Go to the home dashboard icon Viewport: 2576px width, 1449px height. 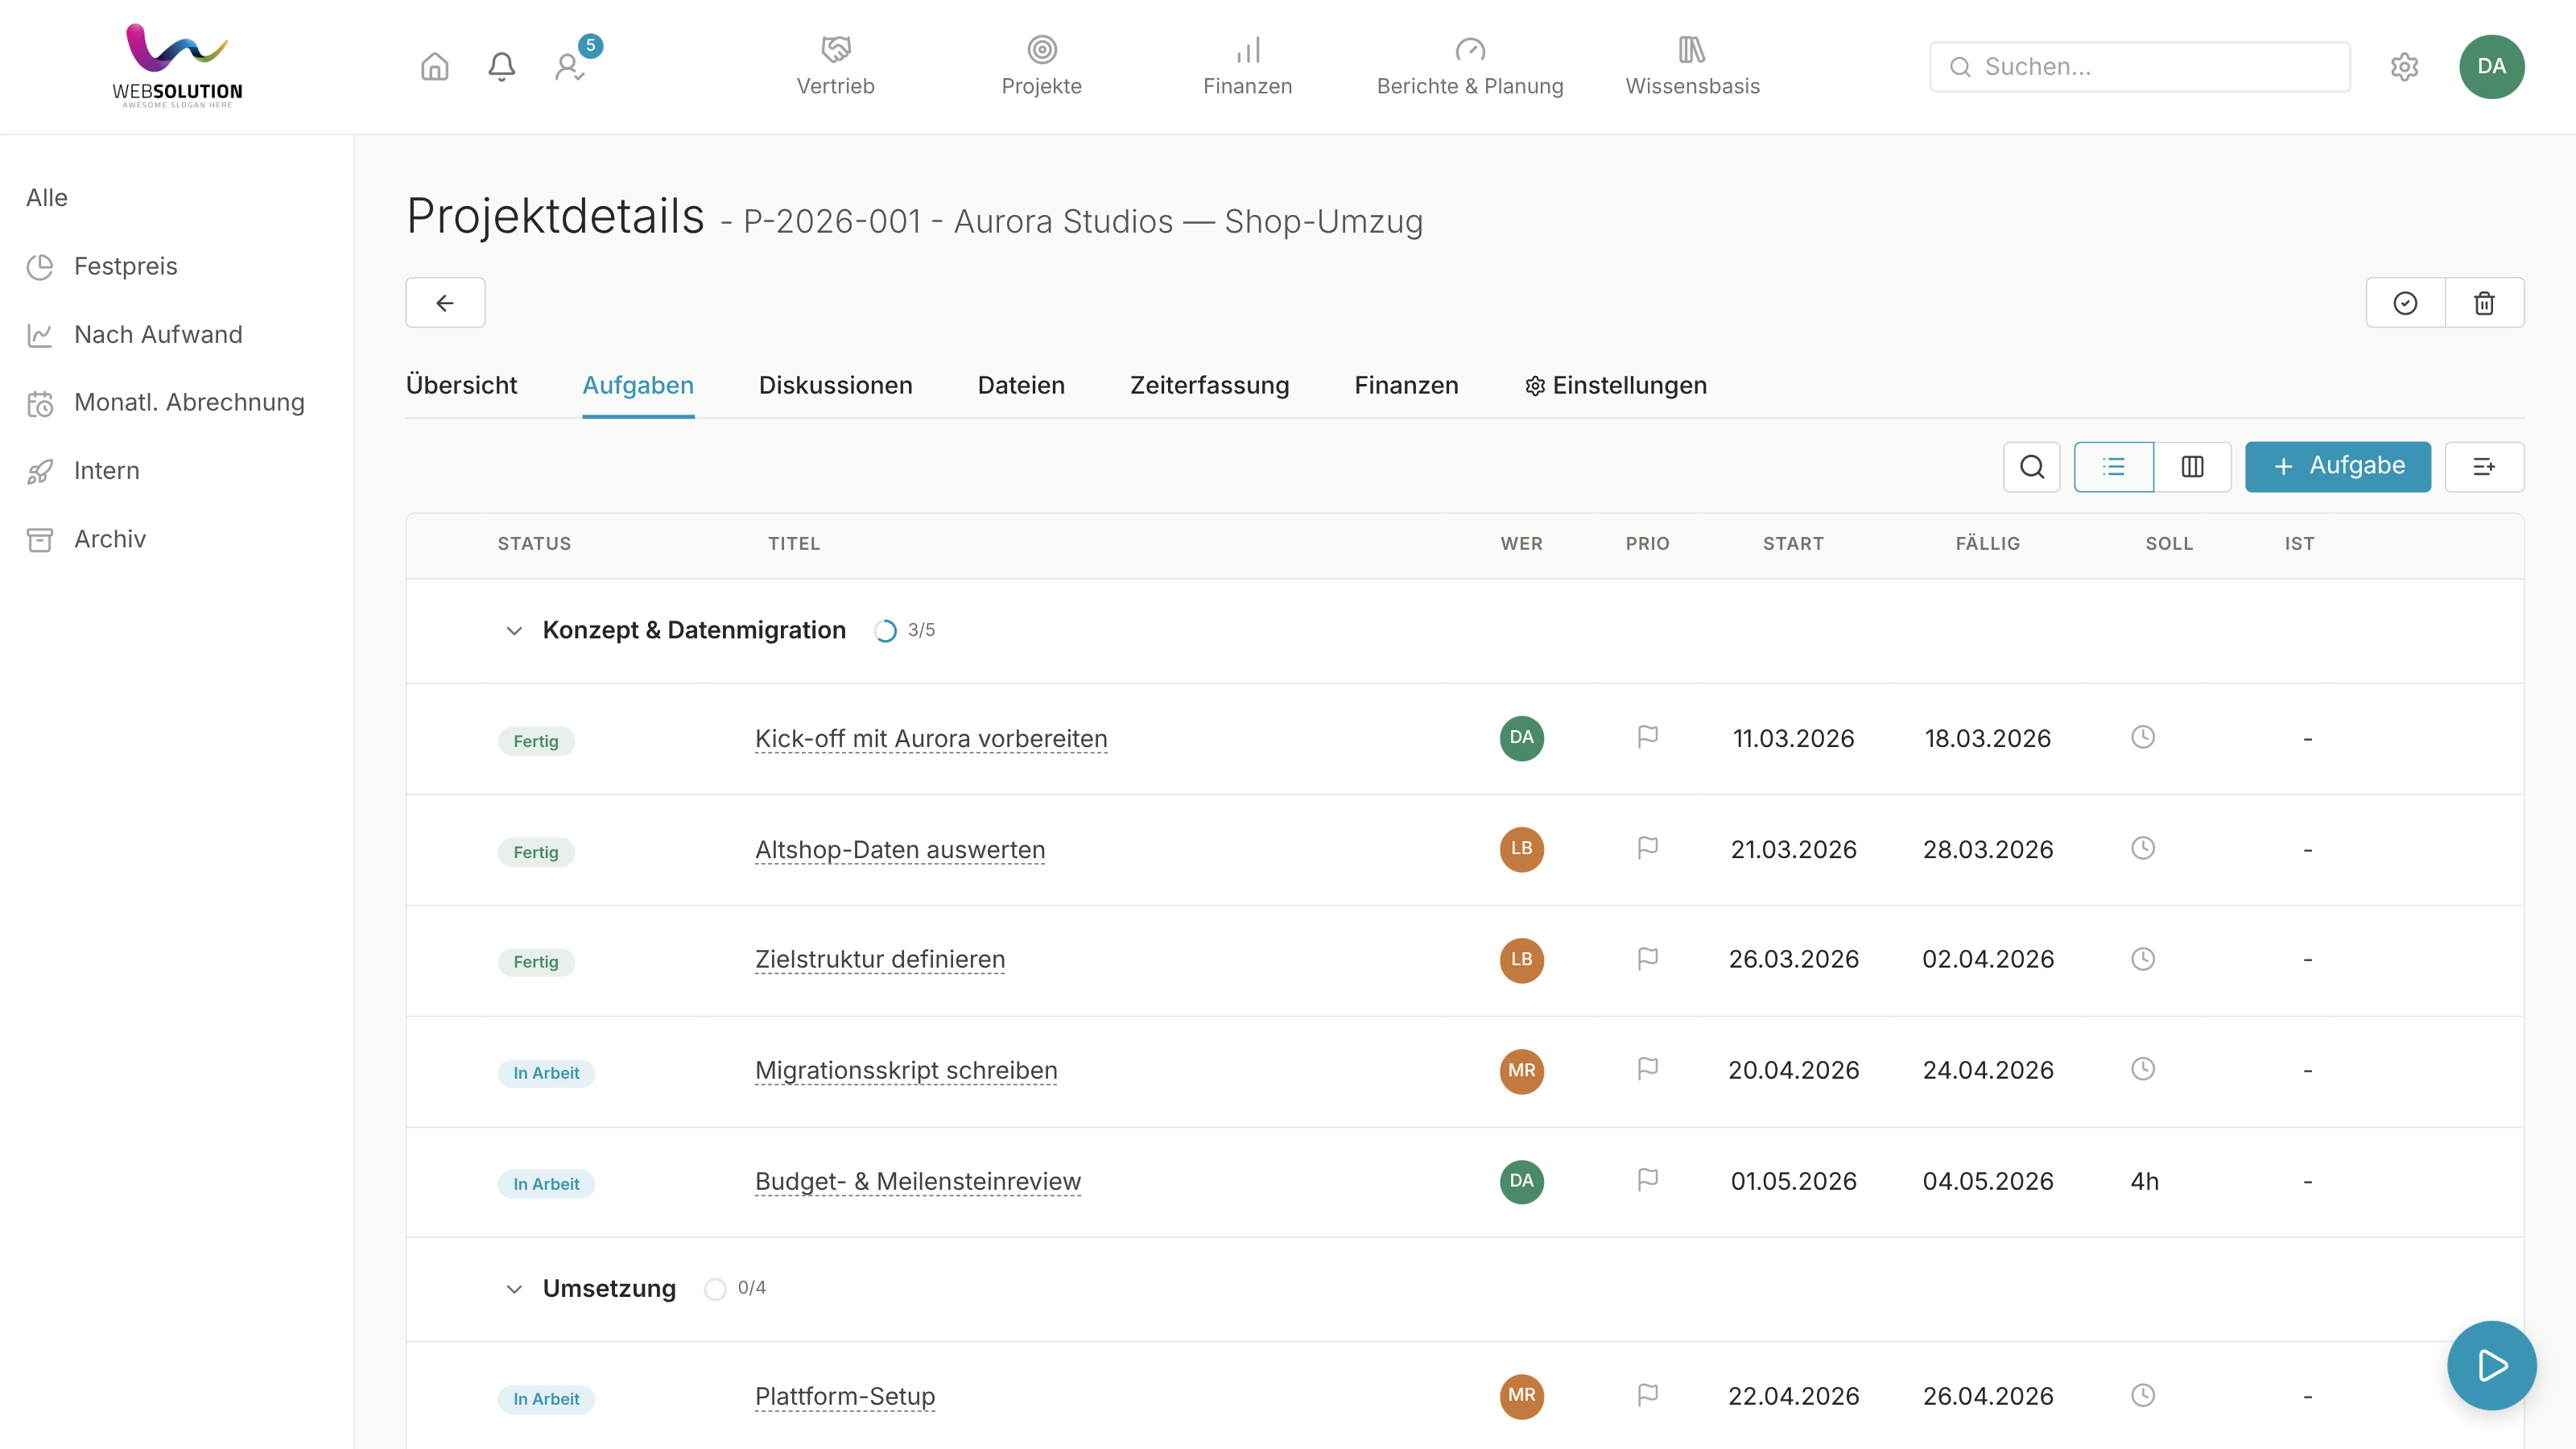(434, 67)
